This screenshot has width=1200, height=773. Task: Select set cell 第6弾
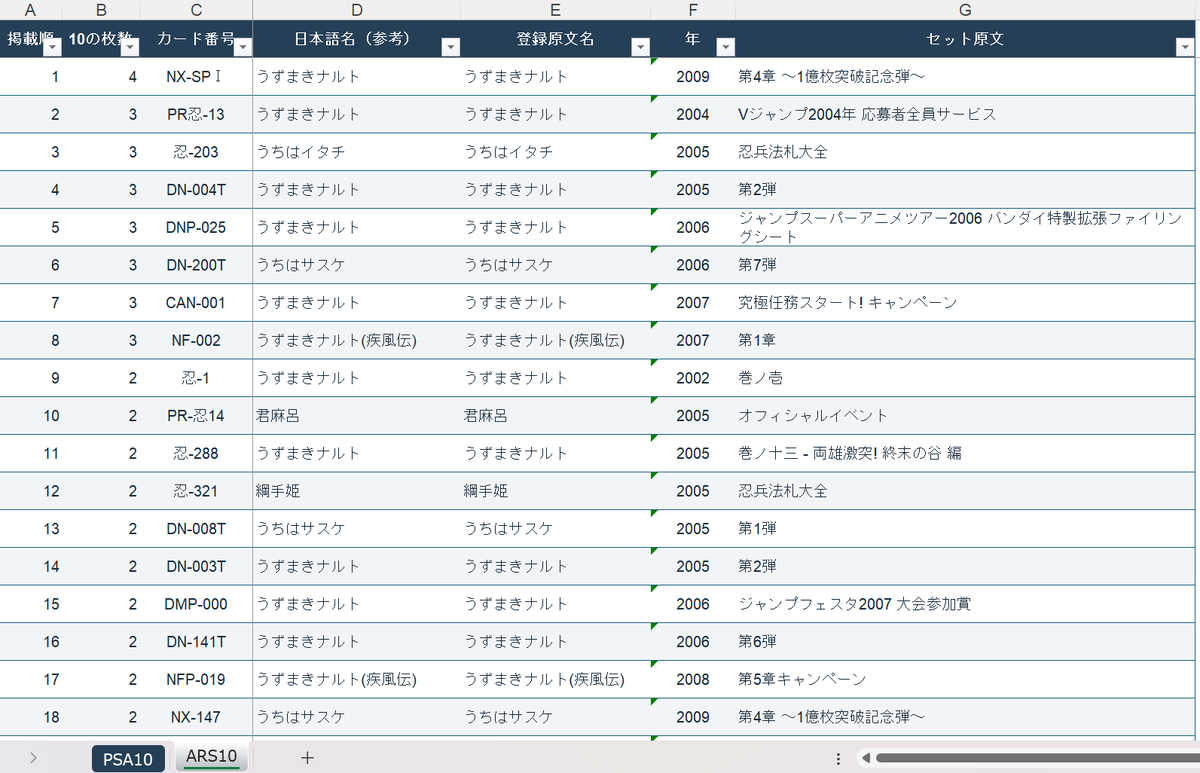[x=965, y=642]
